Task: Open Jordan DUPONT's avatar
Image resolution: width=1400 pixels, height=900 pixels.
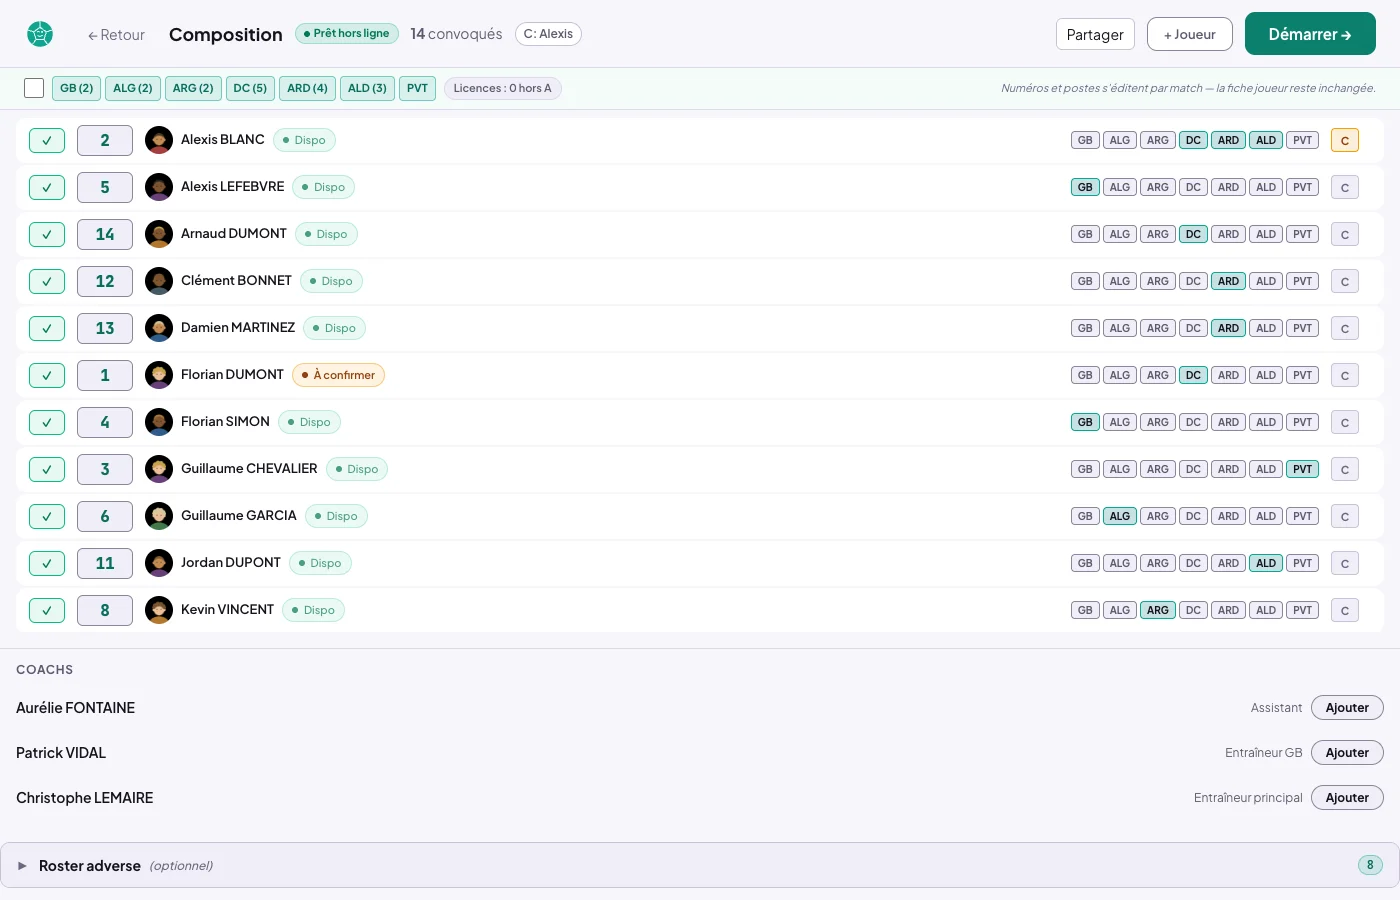Action: 159,563
